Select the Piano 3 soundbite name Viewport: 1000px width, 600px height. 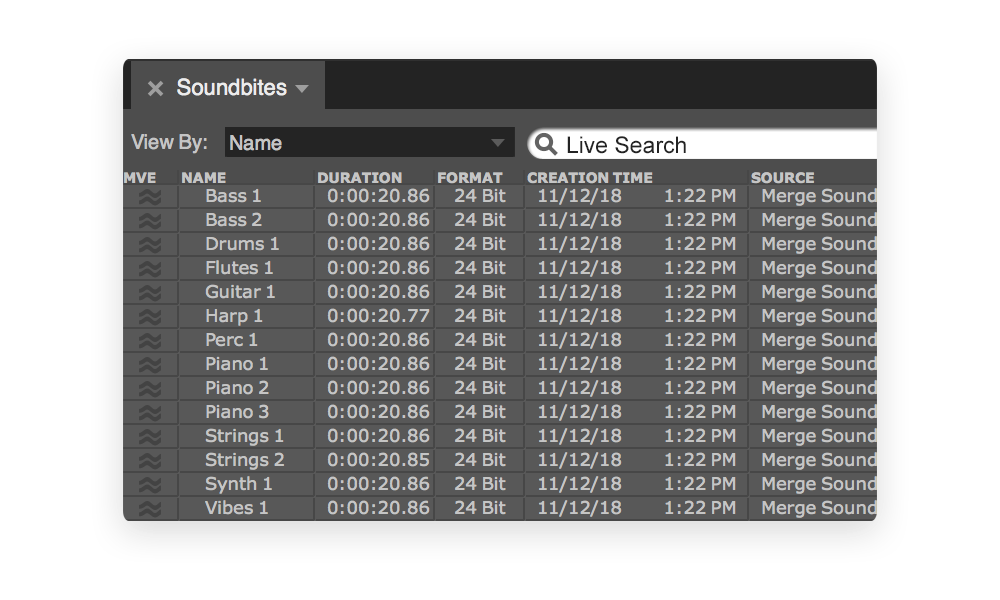(x=237, y=412)
